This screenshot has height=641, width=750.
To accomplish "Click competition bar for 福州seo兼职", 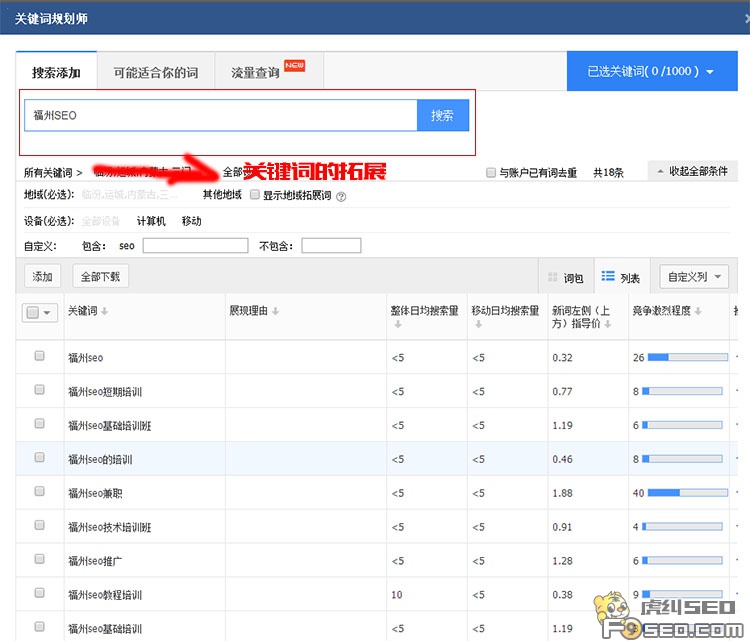I will (684, 493).
